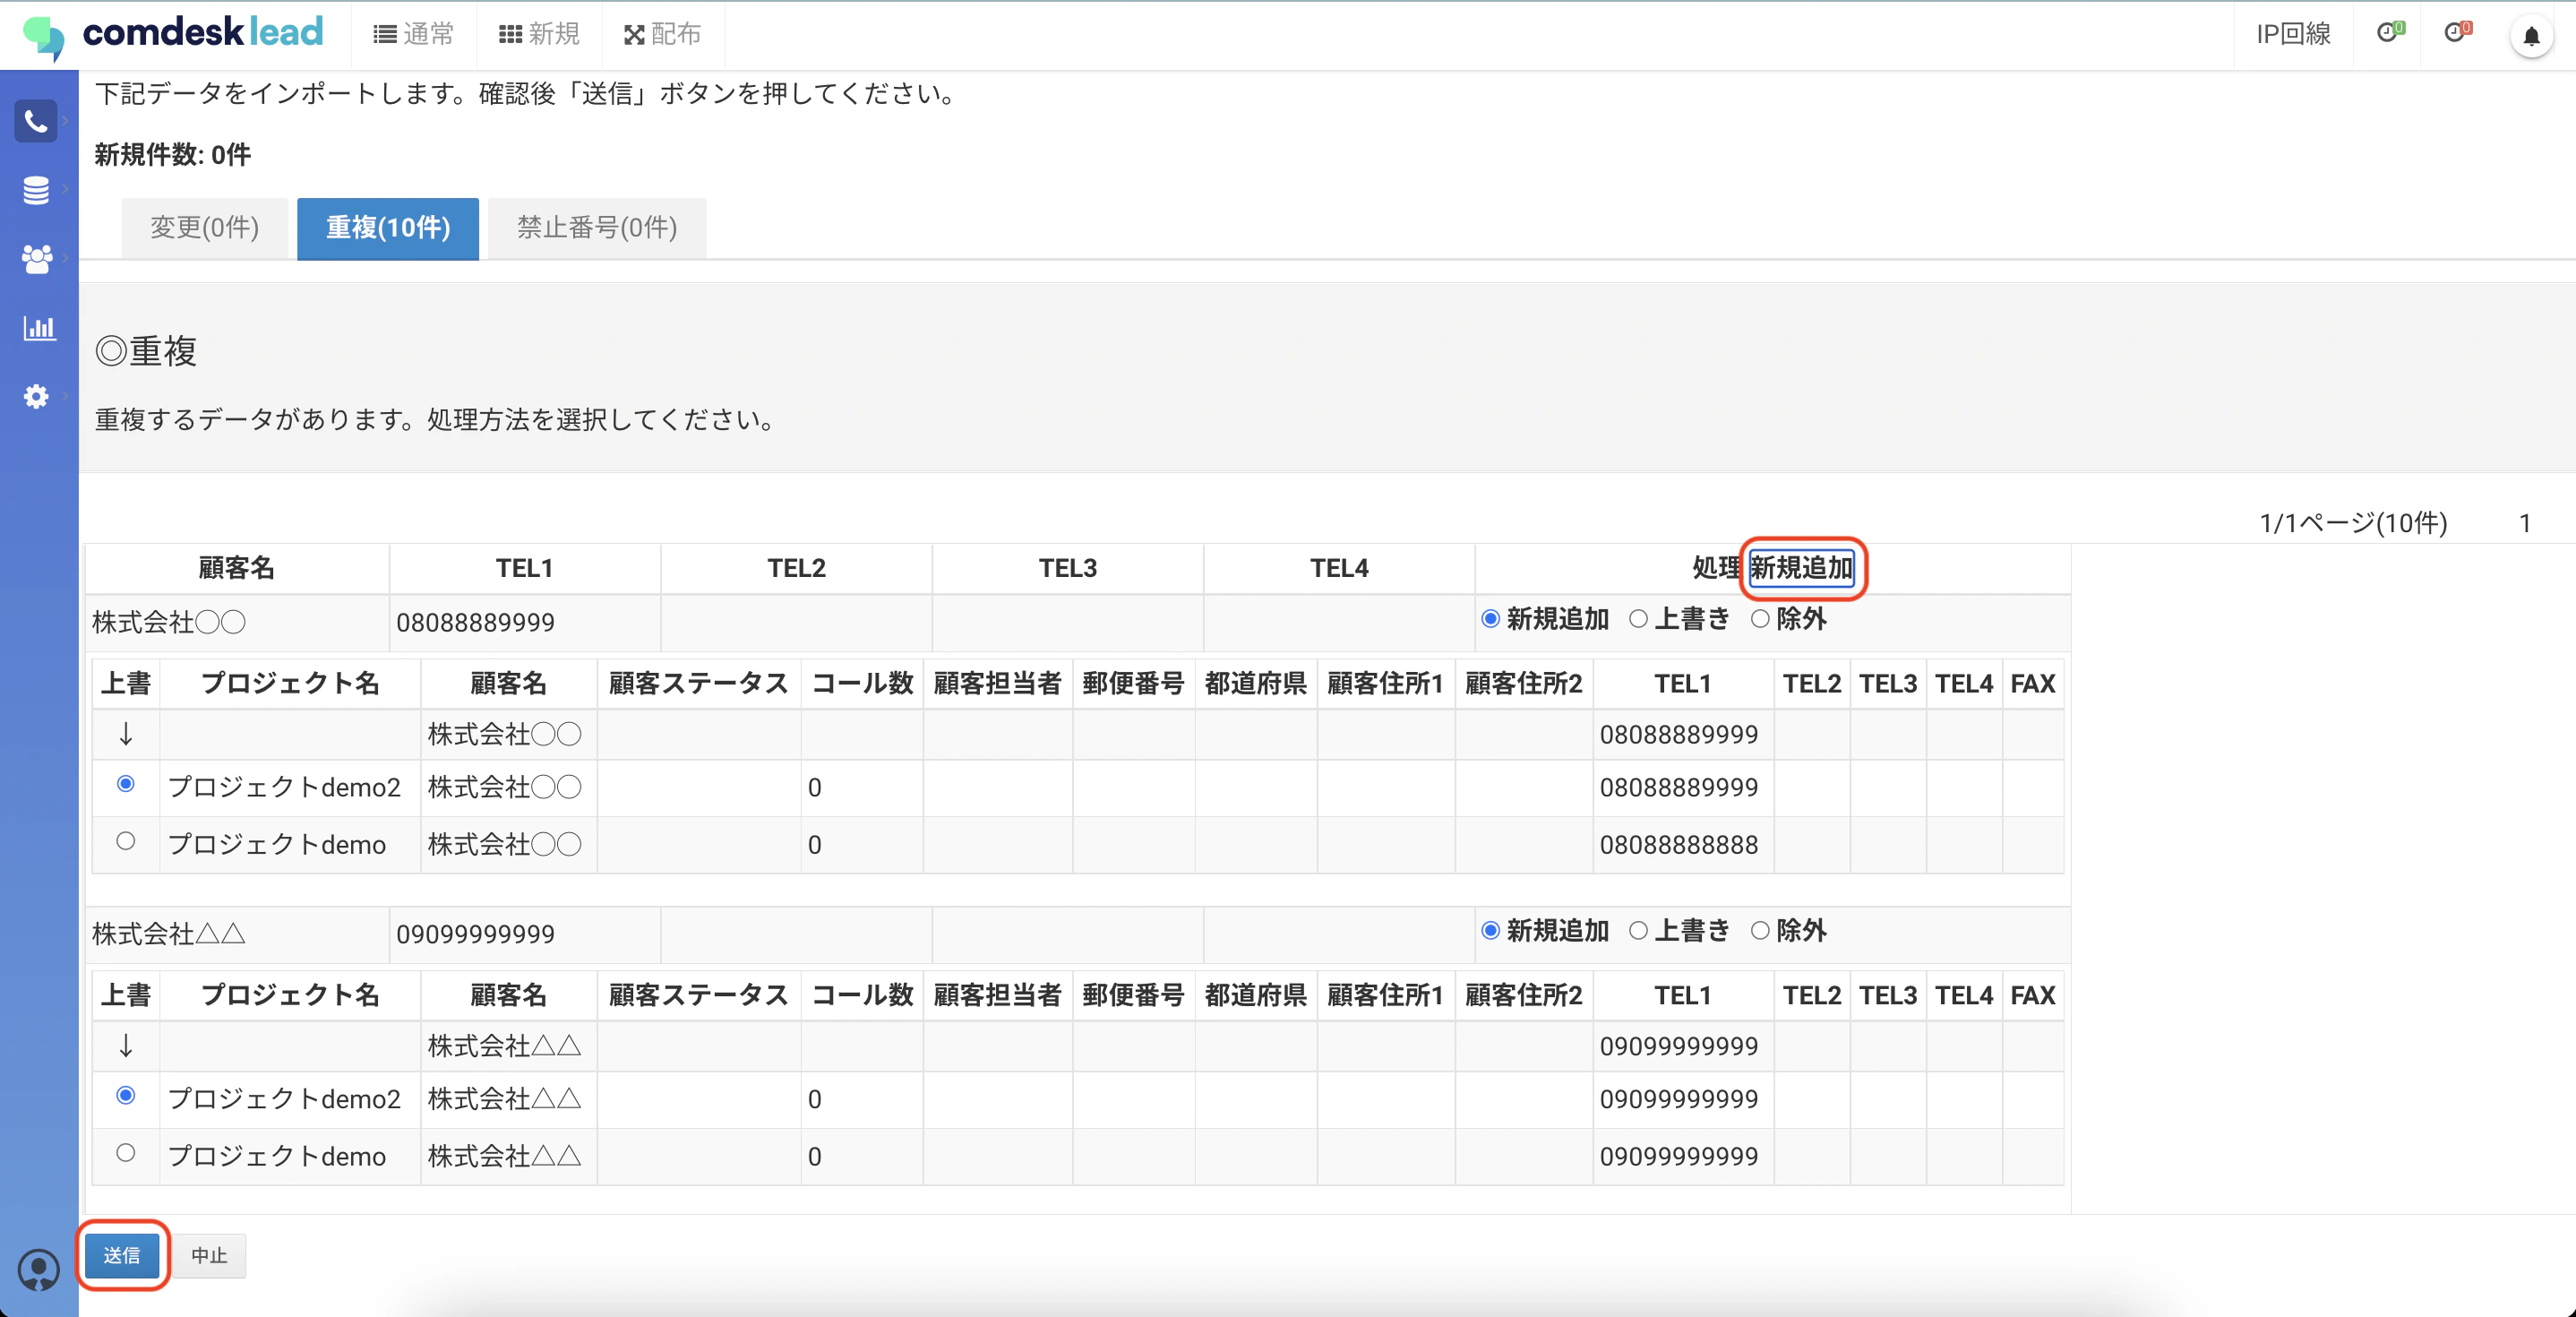The height and width of the screenshot is (1317, 2576).
Task: Click the コール数 header in first sub-table
Action: click(862, 684)
